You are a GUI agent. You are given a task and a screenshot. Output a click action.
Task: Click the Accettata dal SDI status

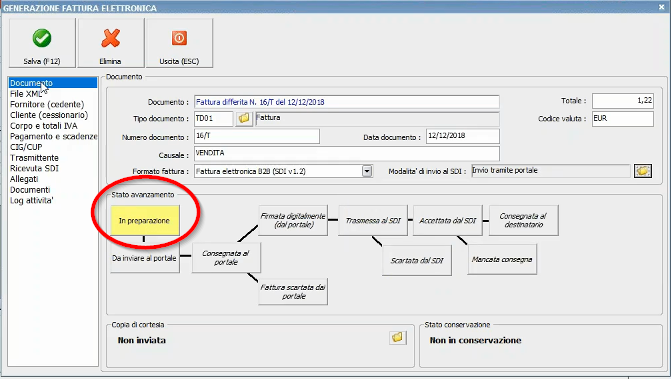point(448,220)
